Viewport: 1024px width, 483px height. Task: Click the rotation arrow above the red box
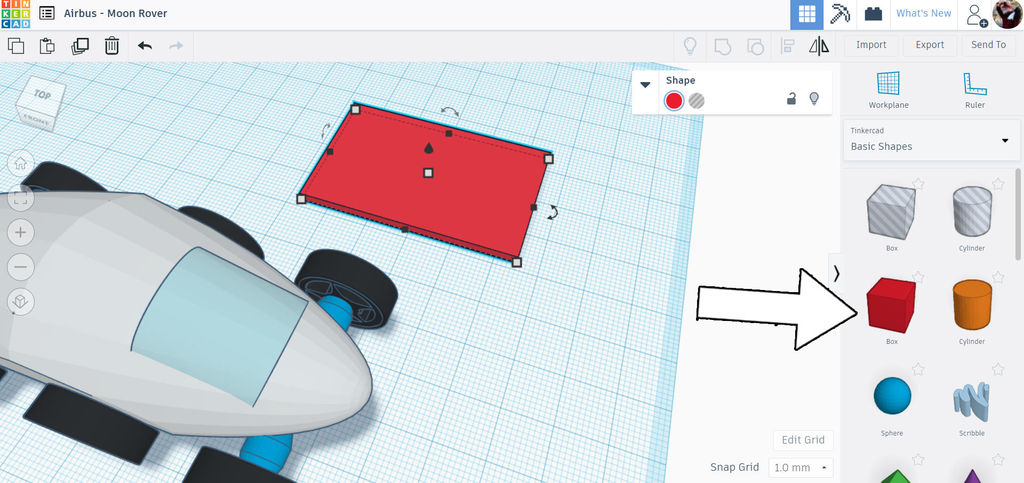click(449, 112)
